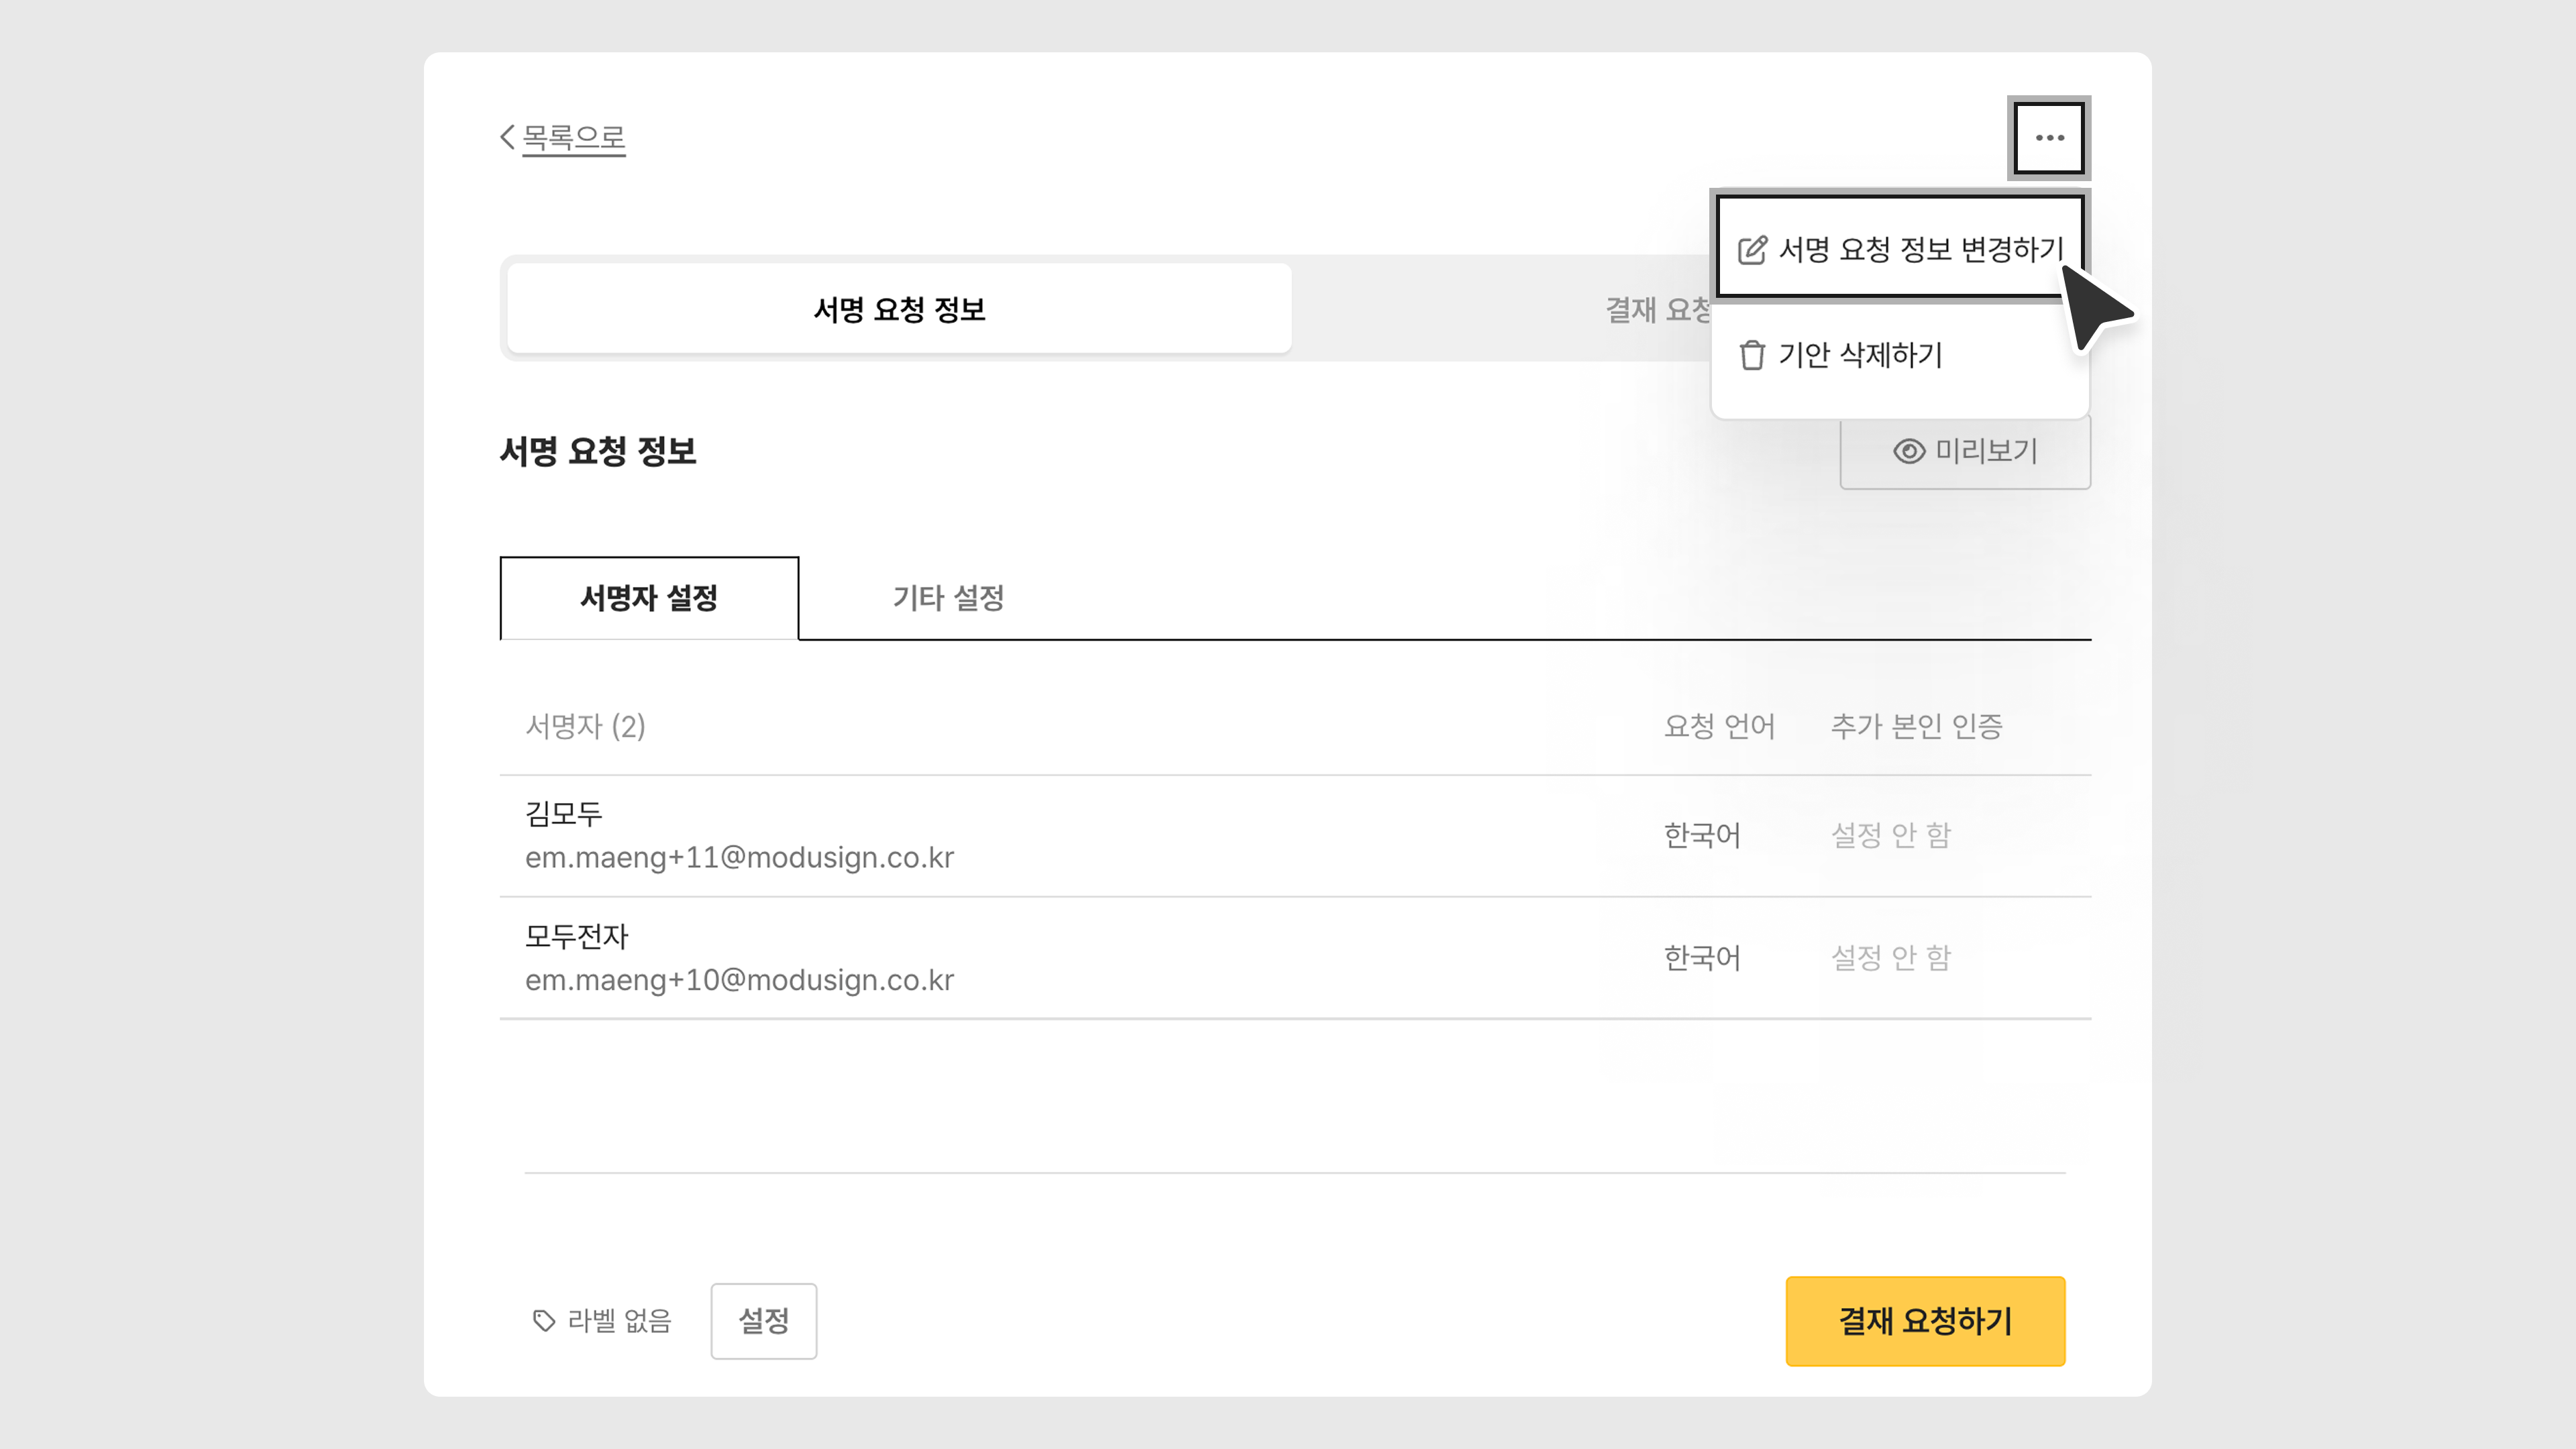This screenshot has width=2576, height=1449.
Task: Click the pencil edit icon in dropdown
Action: pyautogui.click(x=1752, y=249)
